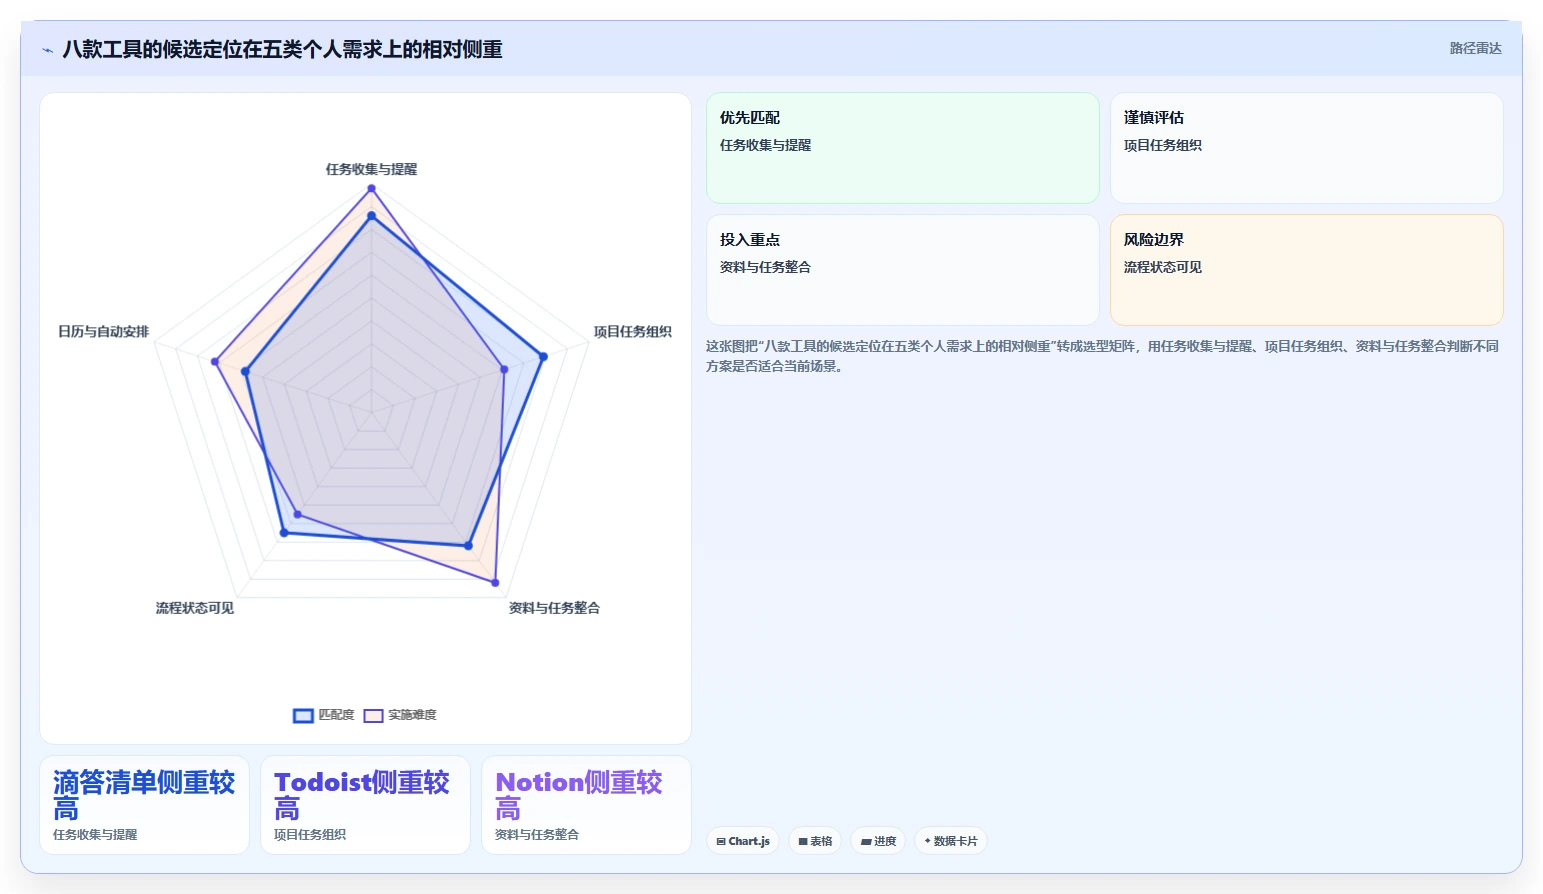Select the Chart.js tag chip
Viewport: 1543px width, 894px height.
tap(743, 841)
